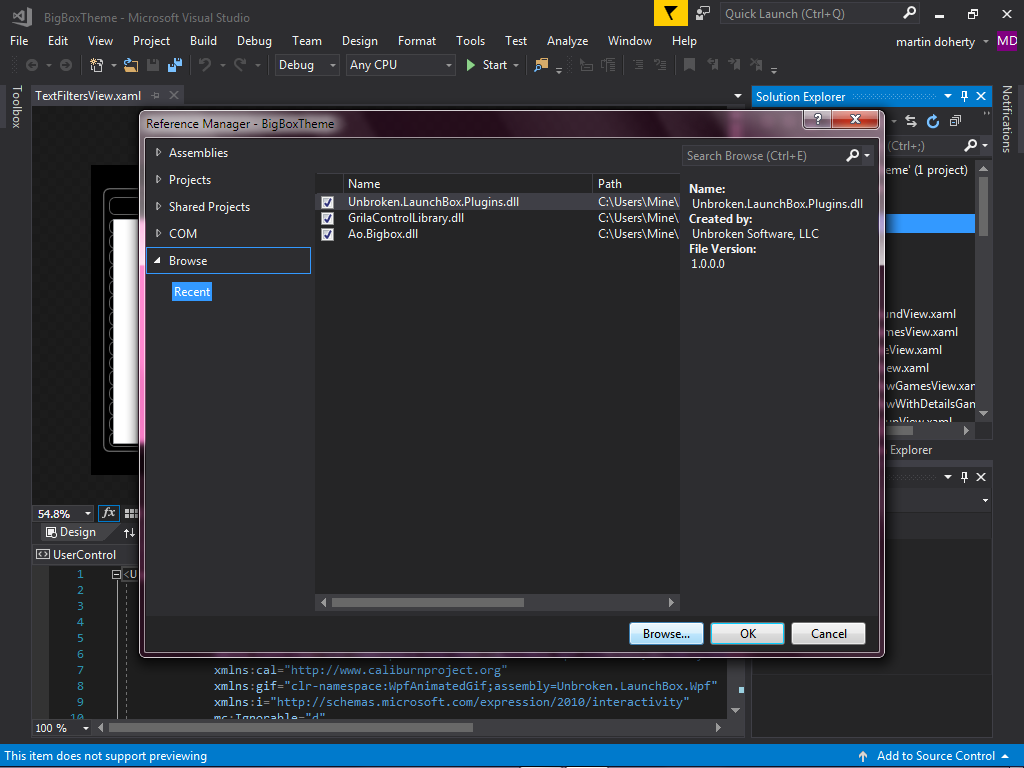Viewport: 1024px width, 768px height.
Task: Collapse the Browse category
Action: 157,261
